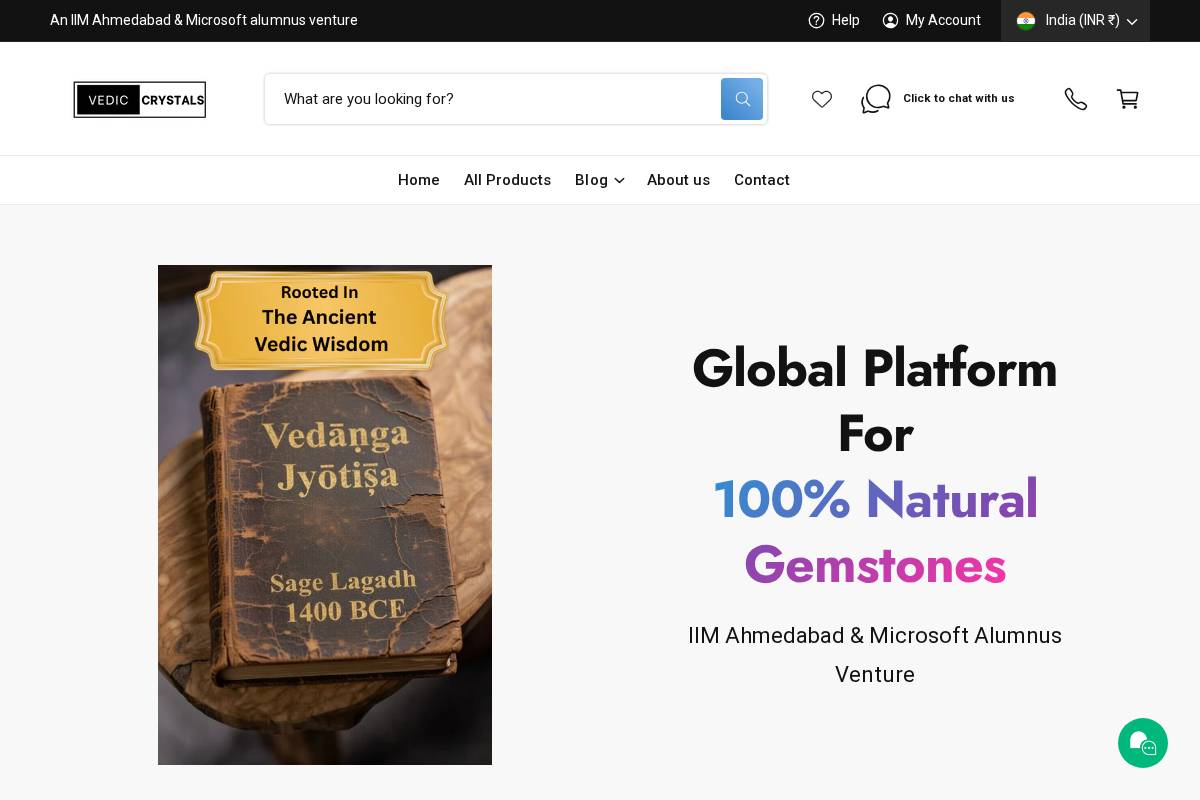Click the Vedic Crystals logo

[x=140, y=99]
